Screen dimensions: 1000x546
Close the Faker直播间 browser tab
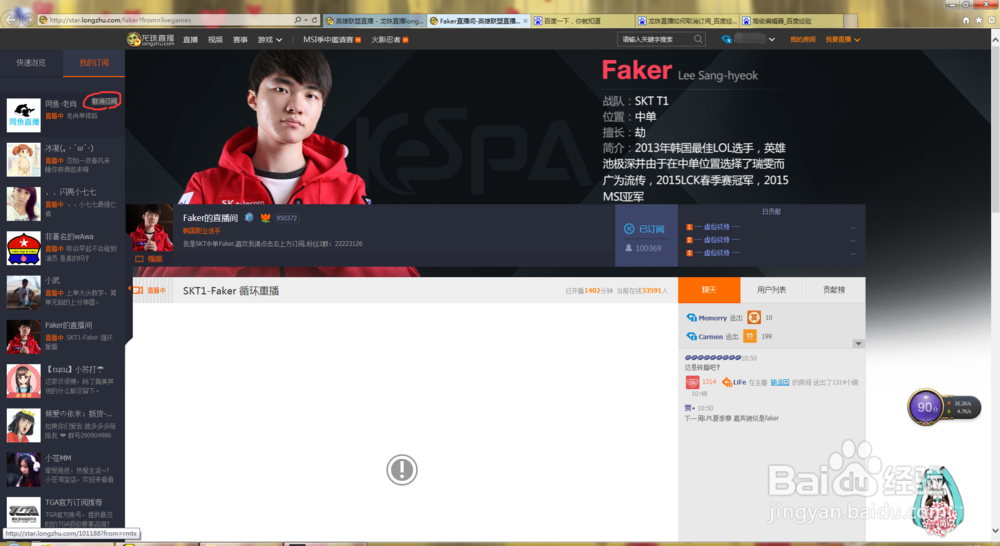coord(526,21)
